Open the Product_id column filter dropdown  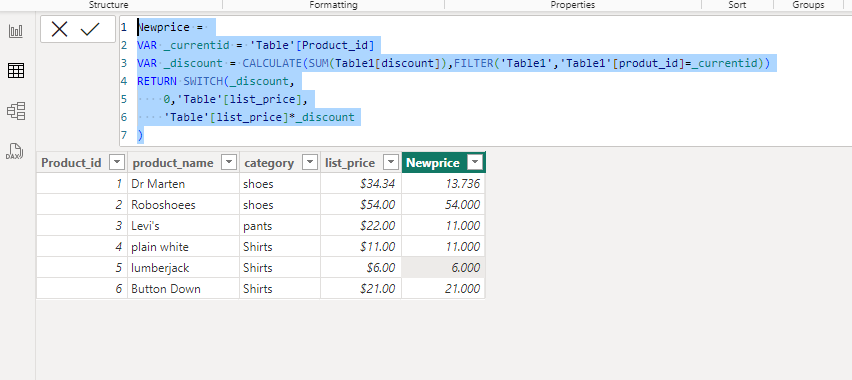pyautogui.click(x=117, y=162)
